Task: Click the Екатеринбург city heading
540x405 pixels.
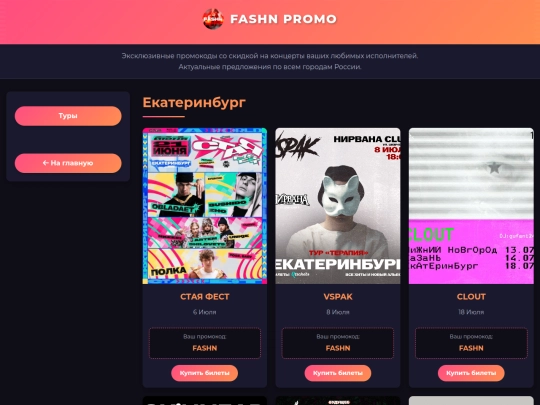Action: pos(194,103)
